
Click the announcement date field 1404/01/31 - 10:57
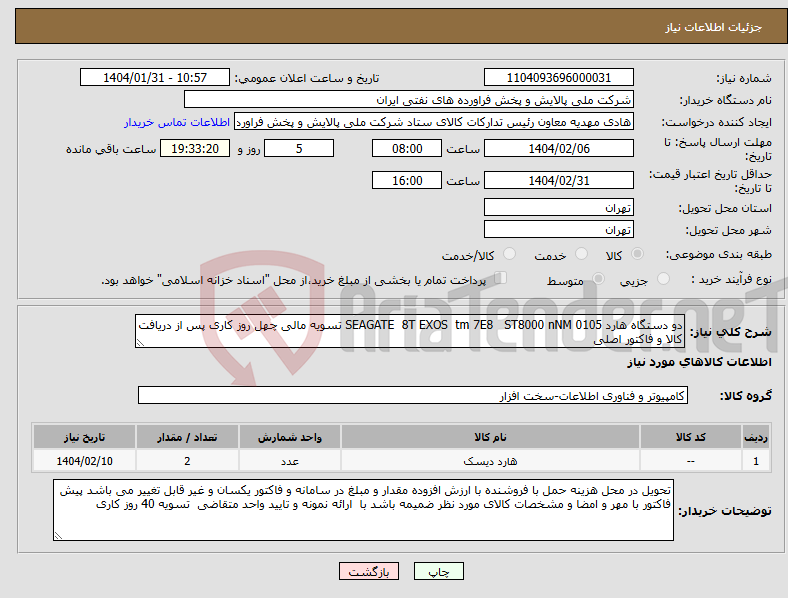point(155,77)
